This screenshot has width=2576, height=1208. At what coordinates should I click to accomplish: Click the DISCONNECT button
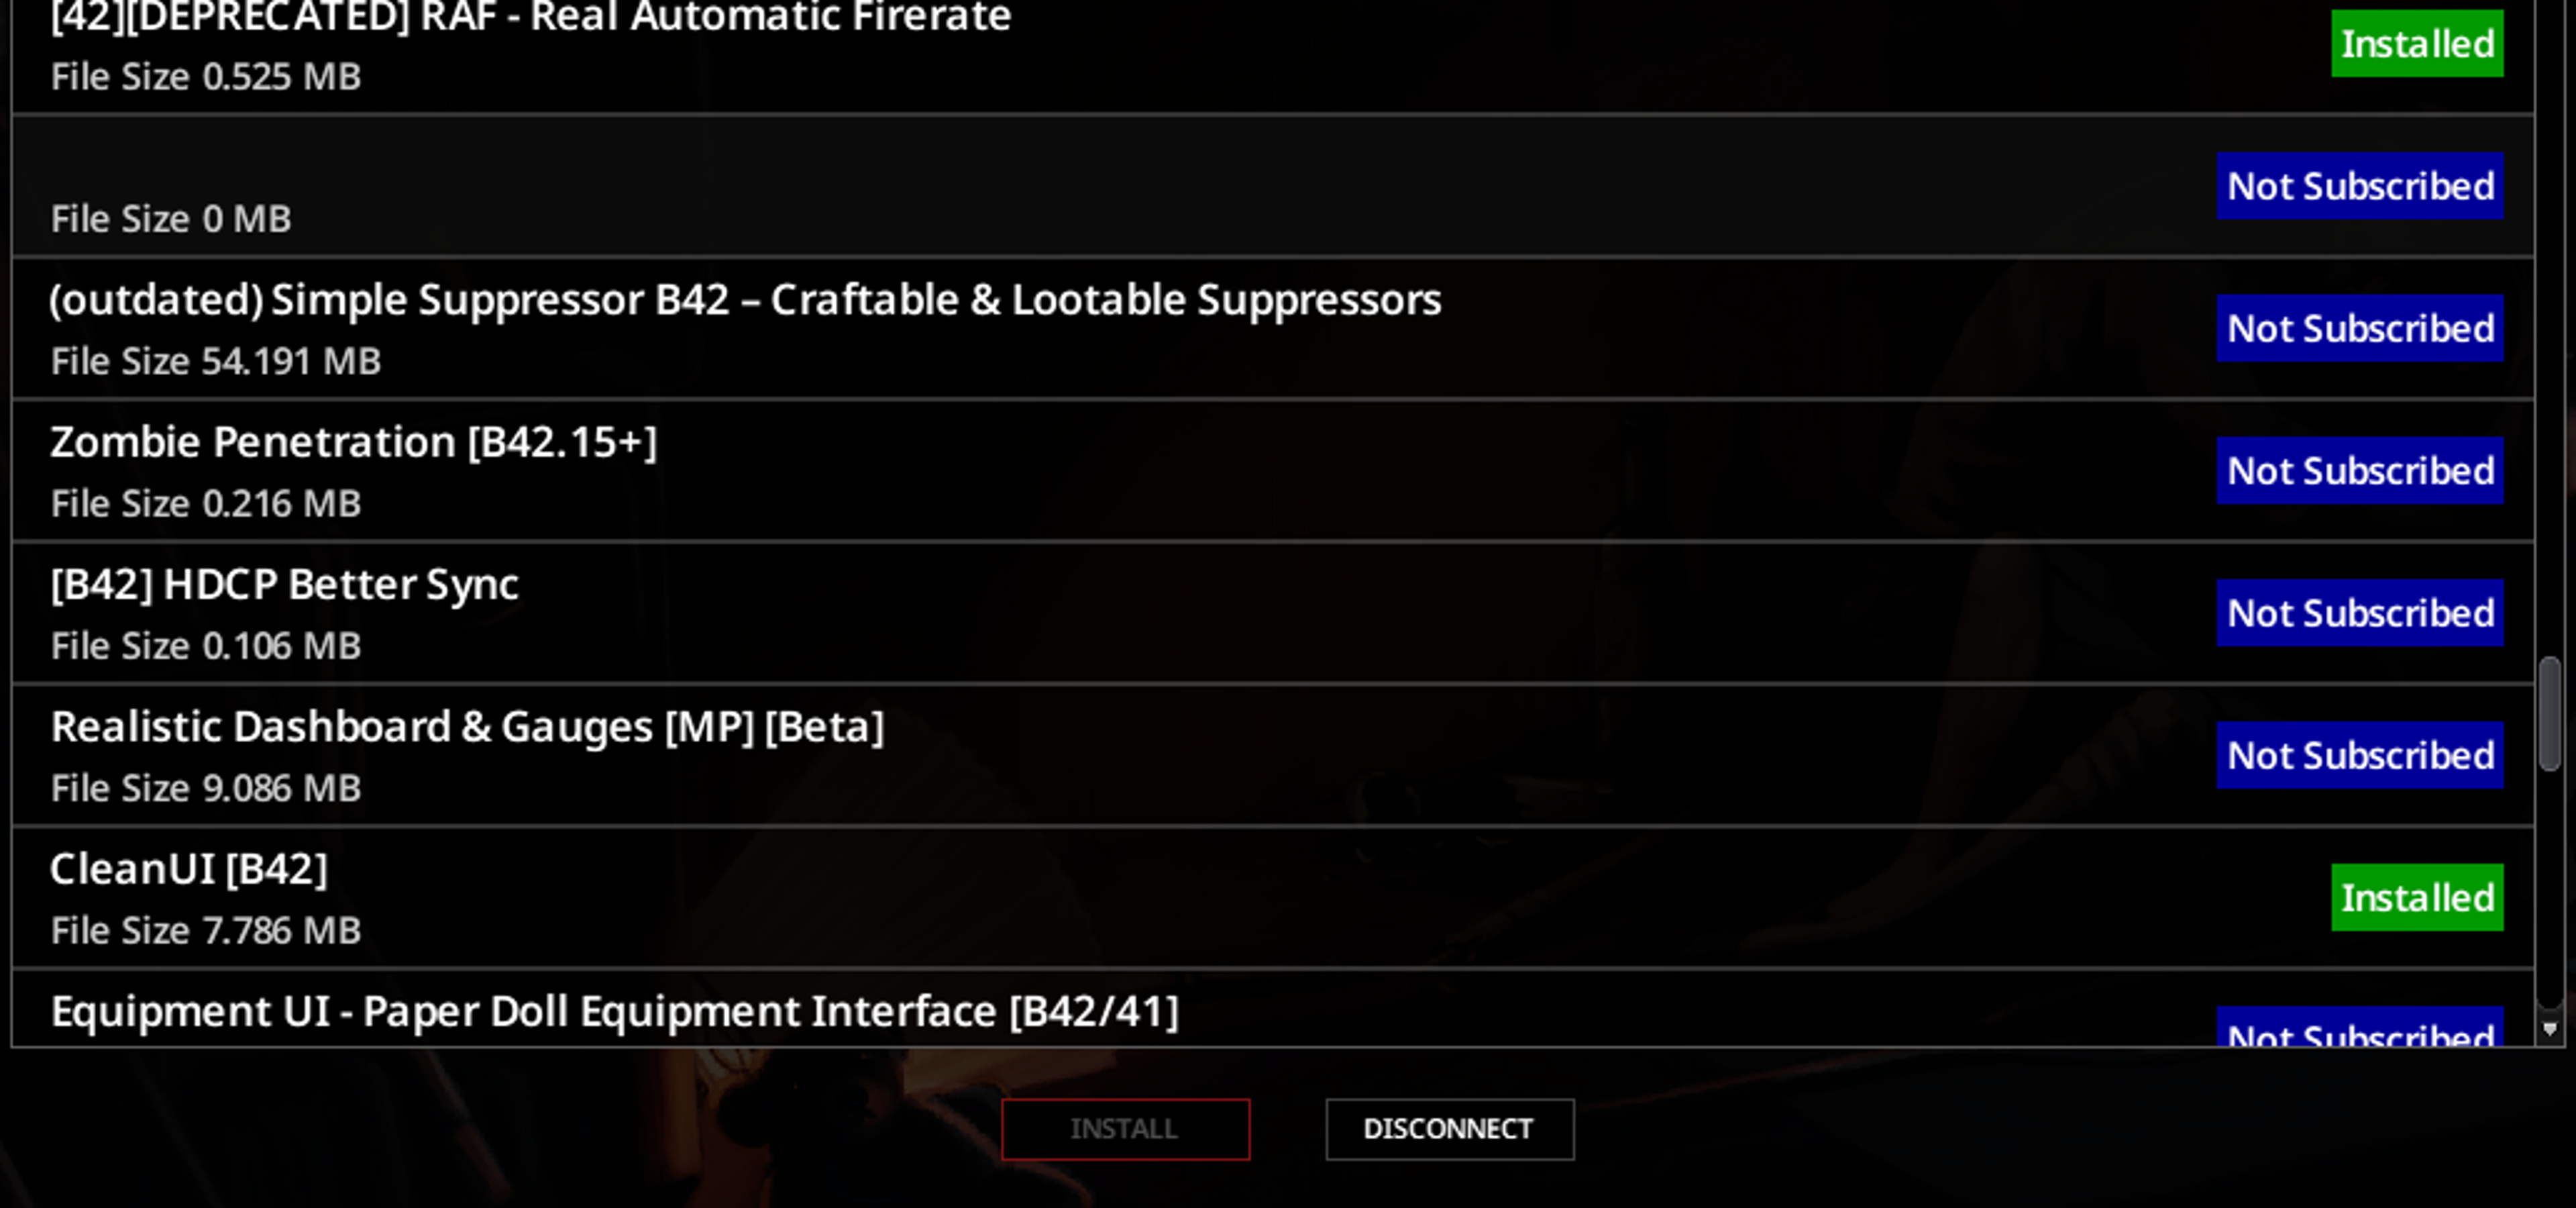click(x=1449, y=1129)
